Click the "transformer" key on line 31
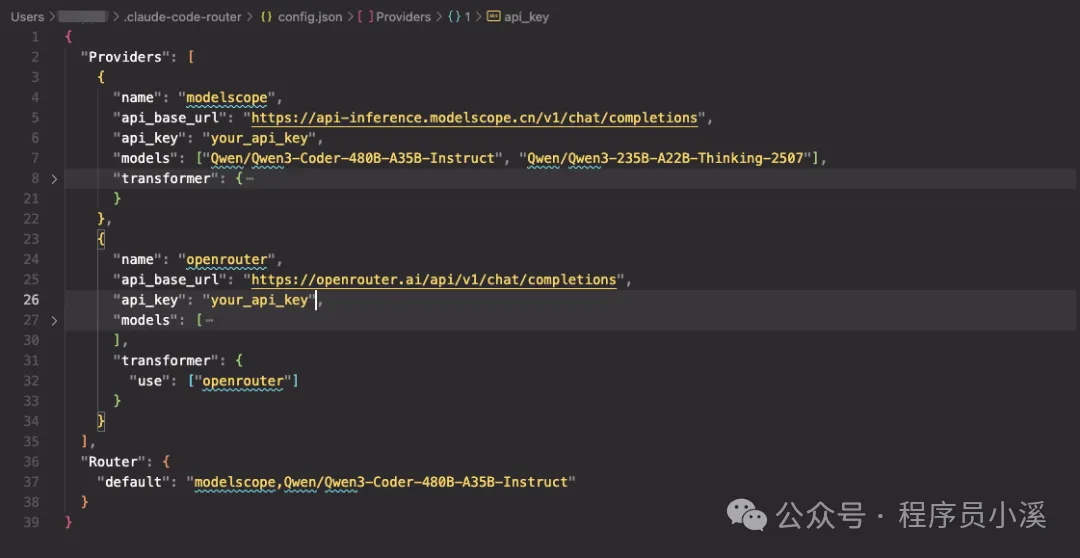Image resolution: width=1080 pixels, height=558 pixels. (x=166, y=361)
